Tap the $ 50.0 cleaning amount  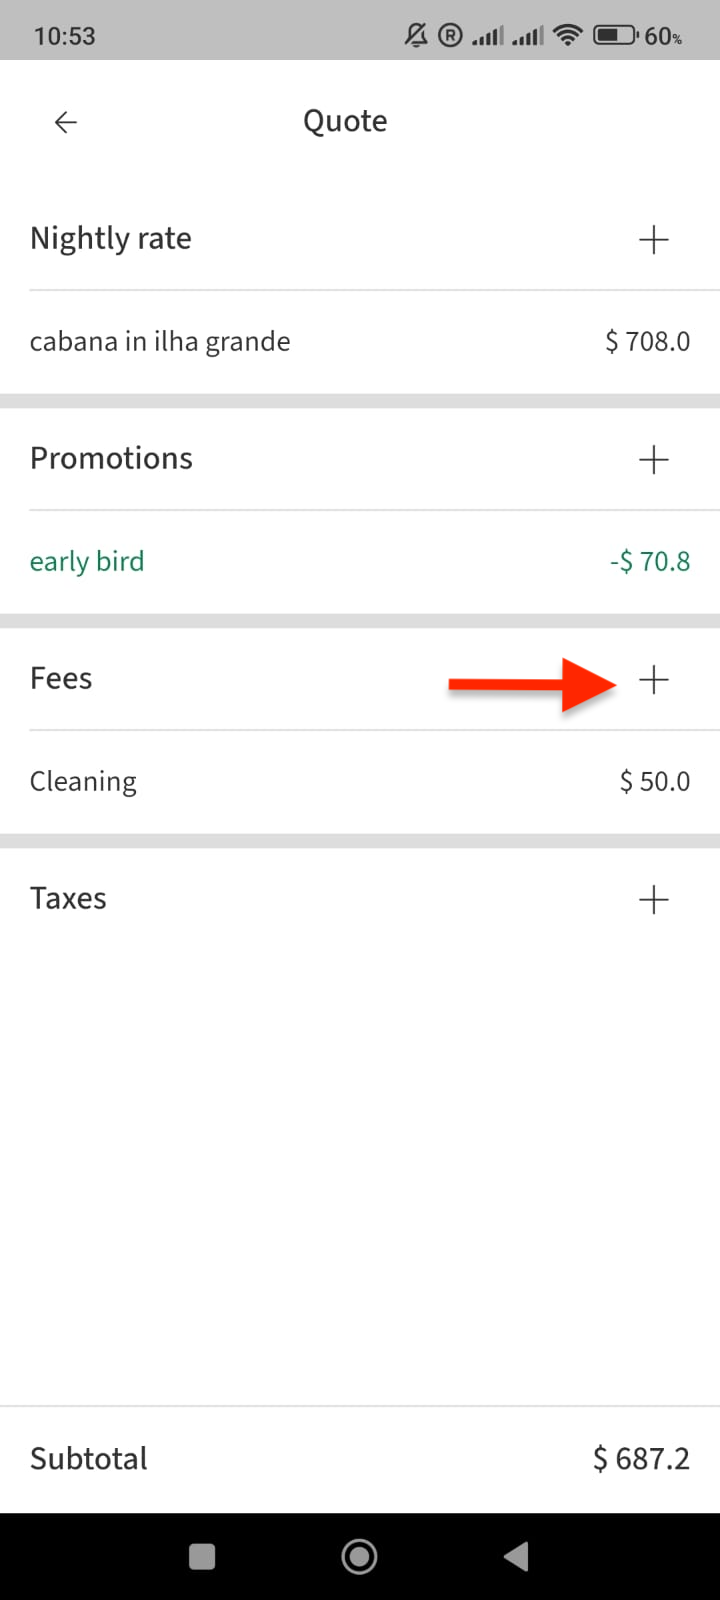click(x=654, y=782)
